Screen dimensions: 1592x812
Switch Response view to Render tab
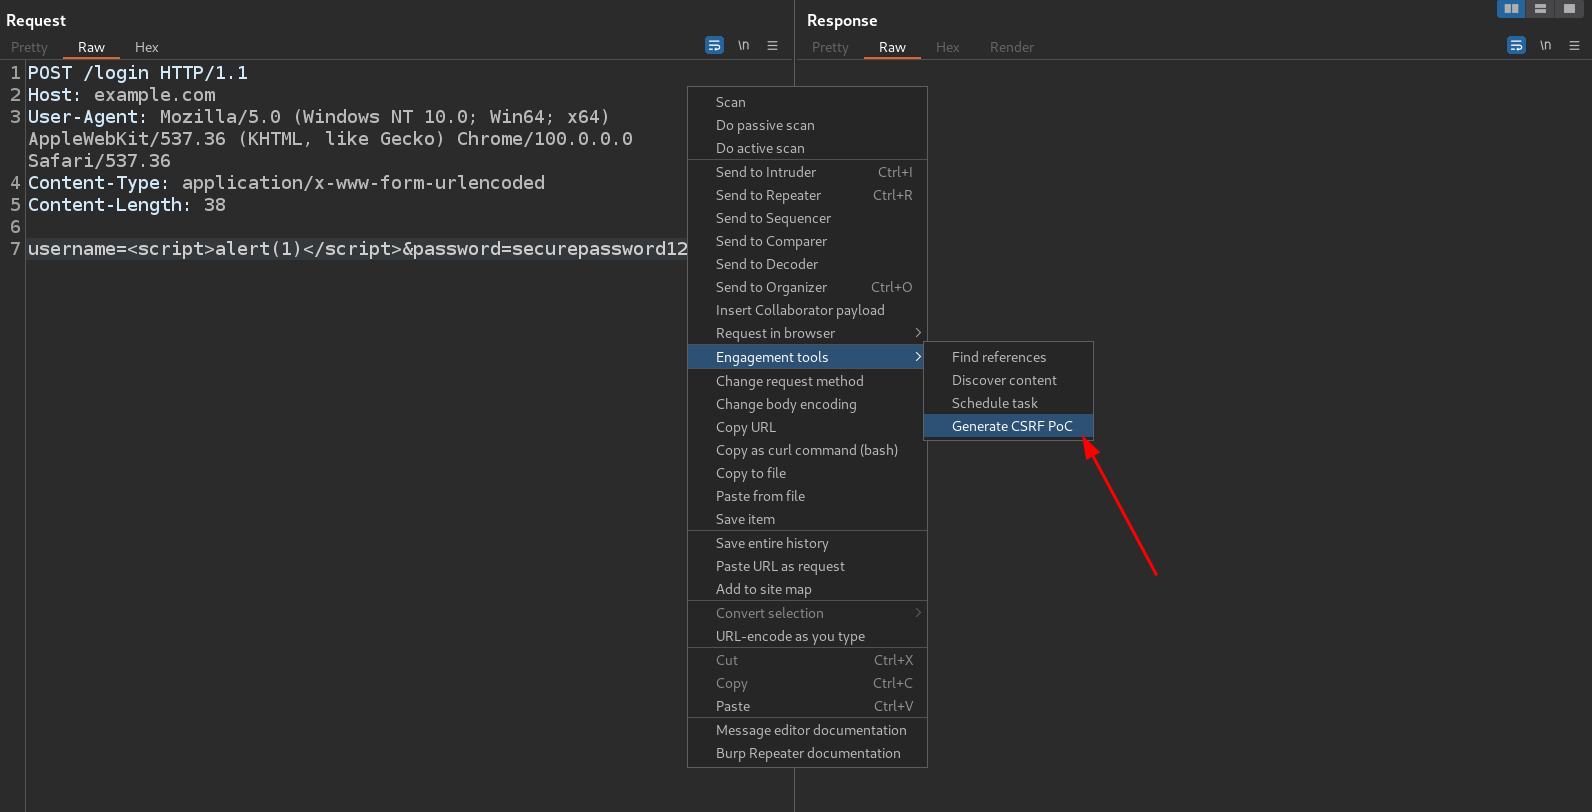(x=1012, y=47)
